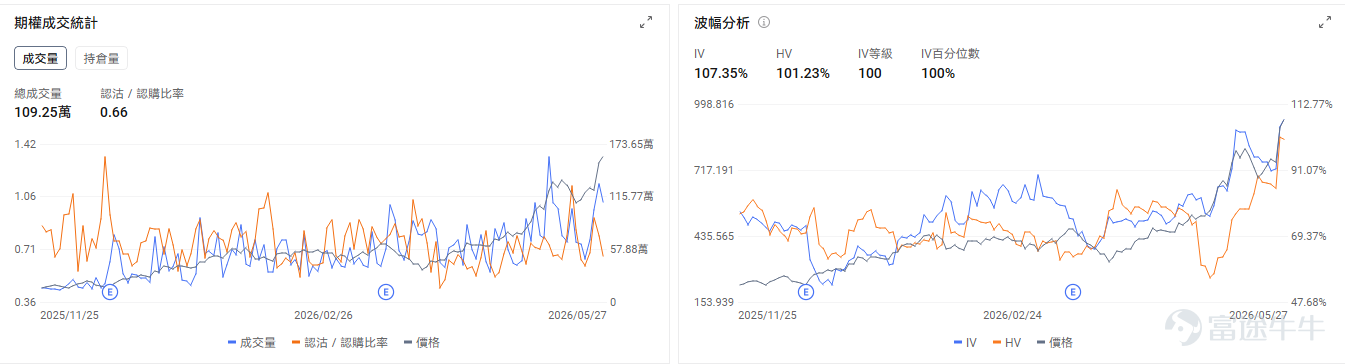
Task: Click the 998.816 left axis label
Action: (x=714, y=104)
